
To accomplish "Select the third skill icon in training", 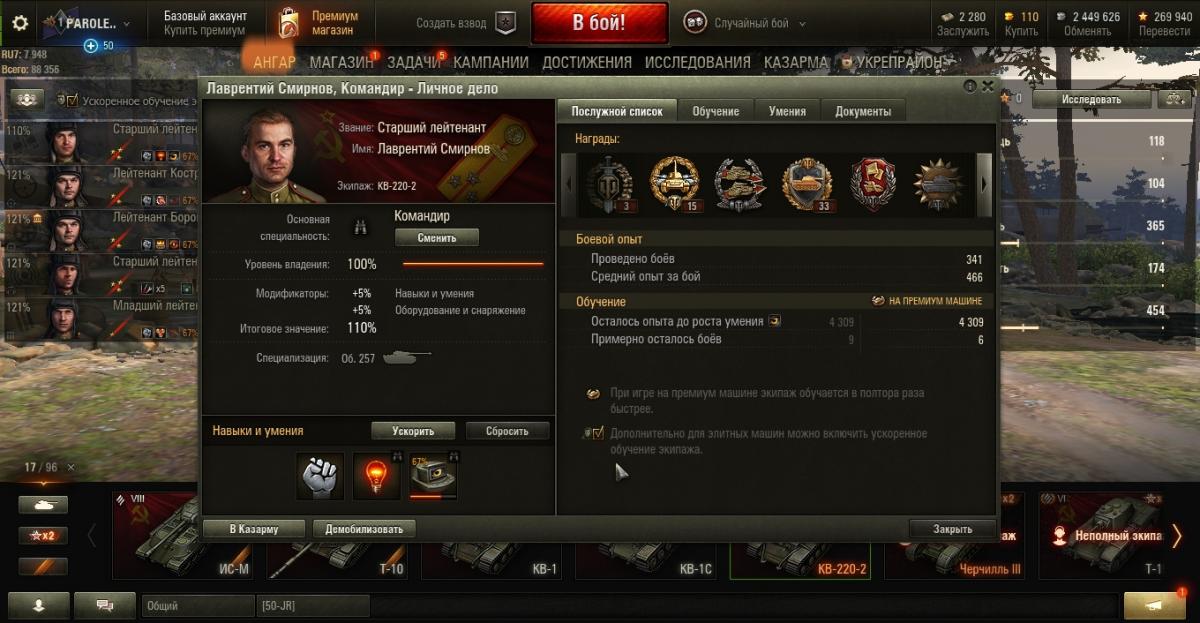I will tap(433, 476).
